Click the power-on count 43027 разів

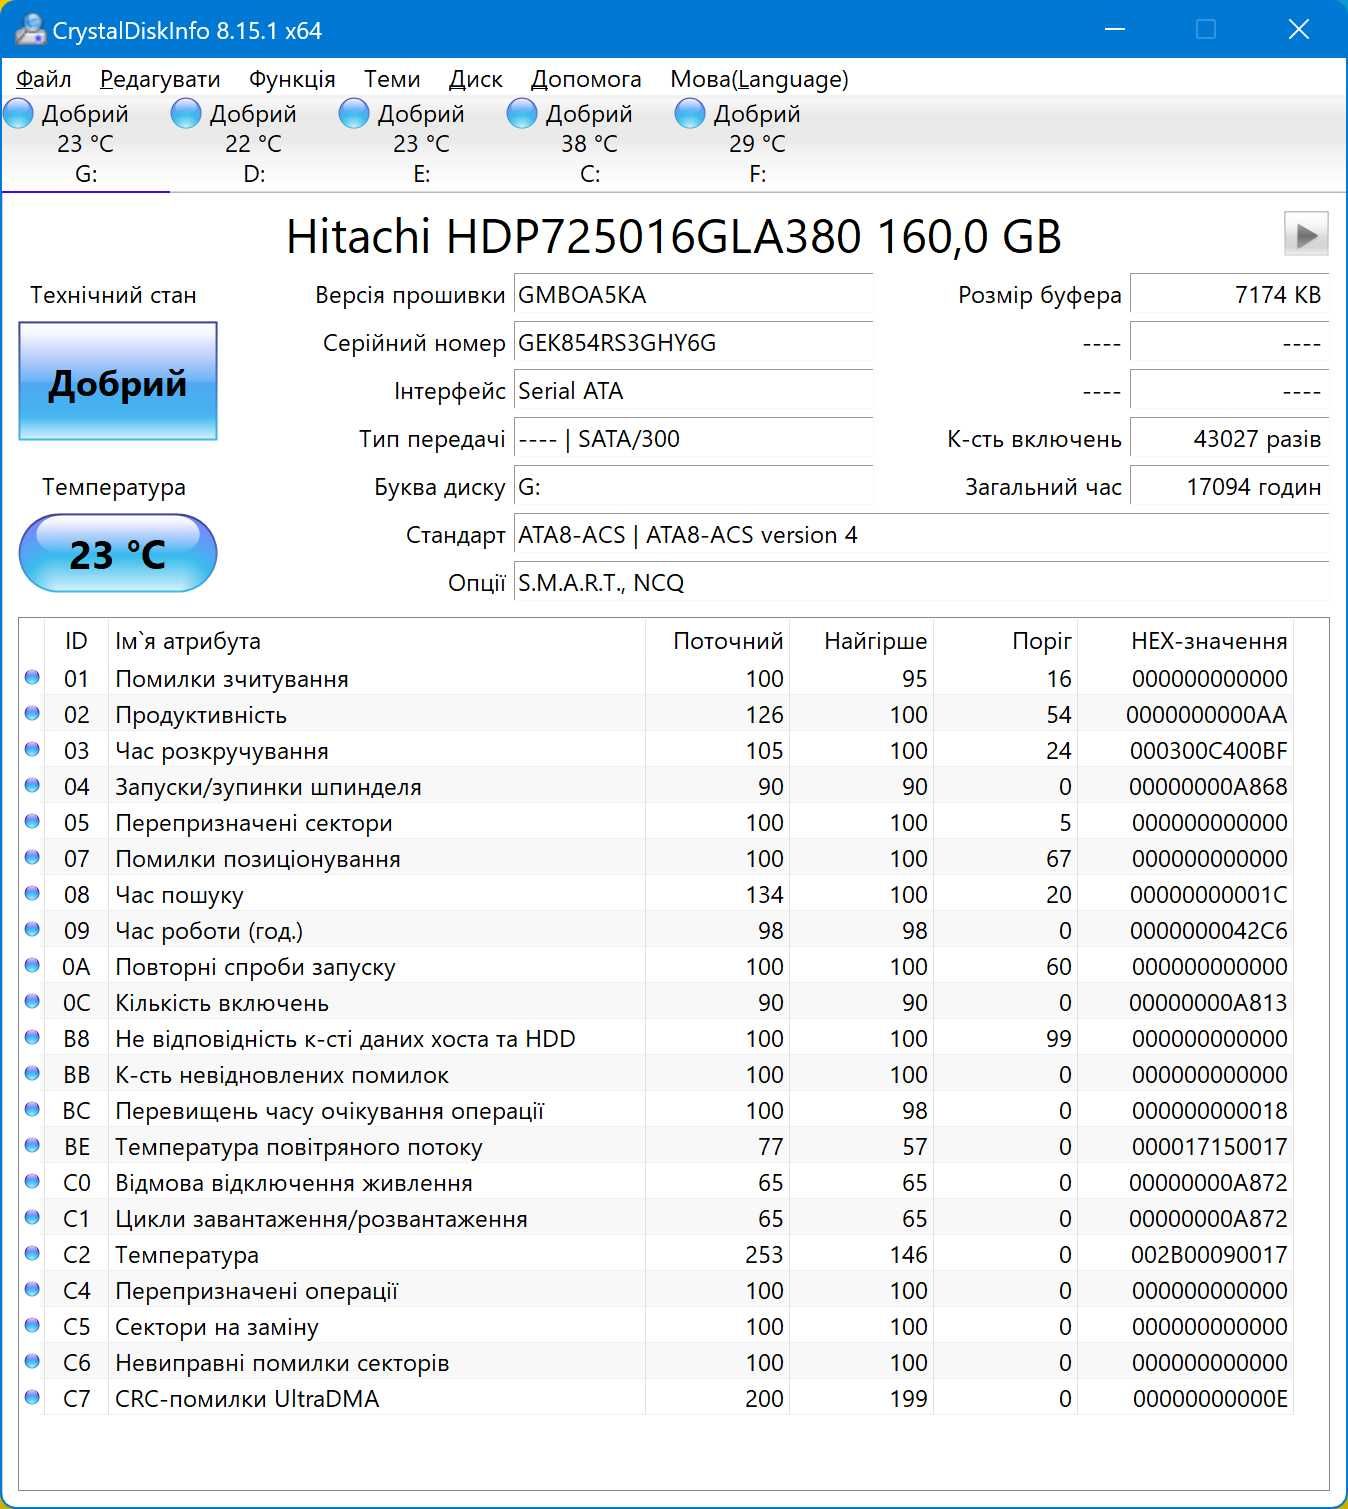(1229, 439)
